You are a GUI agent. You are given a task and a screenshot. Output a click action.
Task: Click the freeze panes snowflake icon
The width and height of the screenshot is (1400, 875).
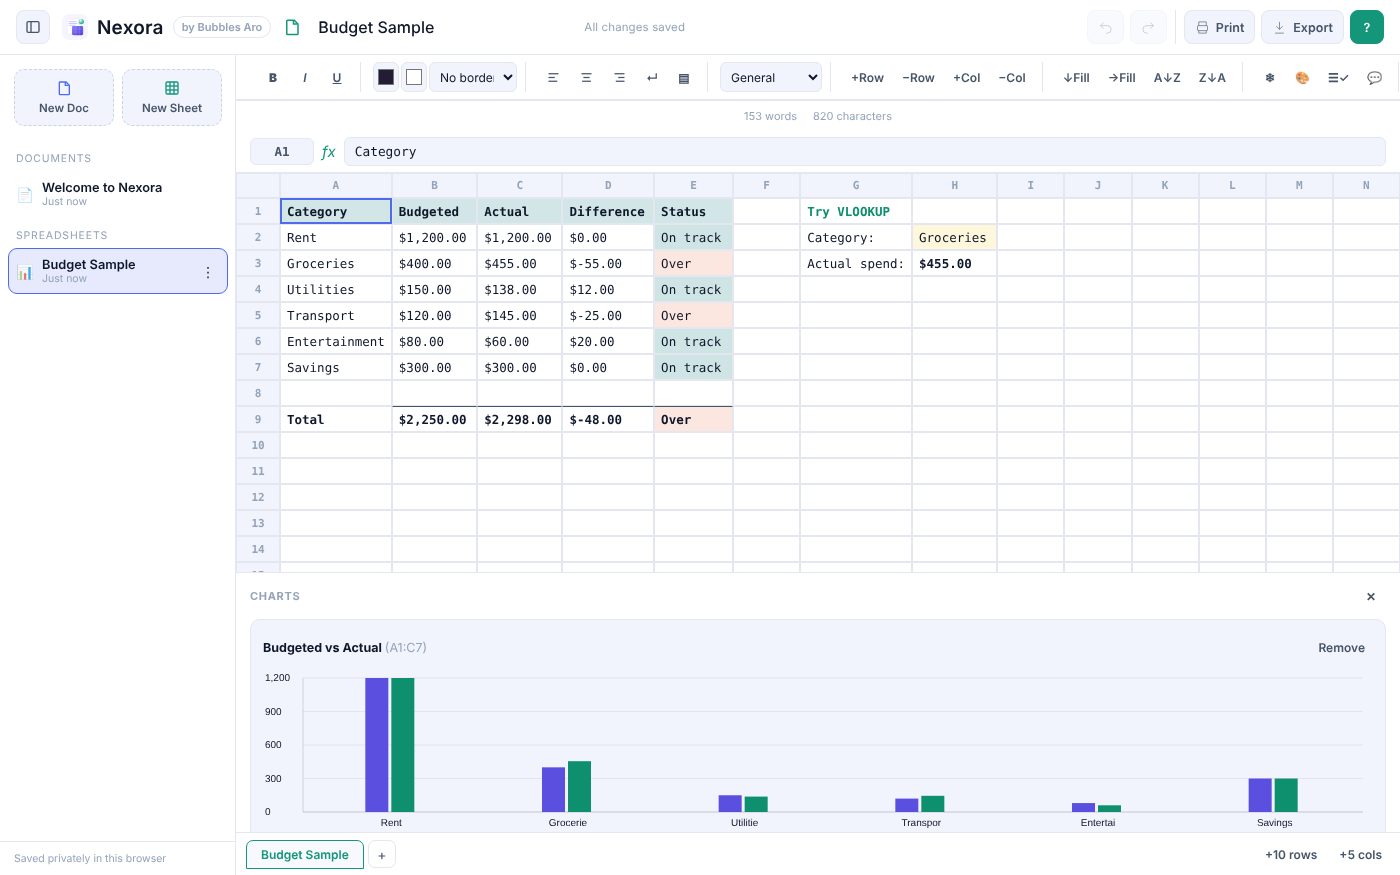pos(1270,77)
